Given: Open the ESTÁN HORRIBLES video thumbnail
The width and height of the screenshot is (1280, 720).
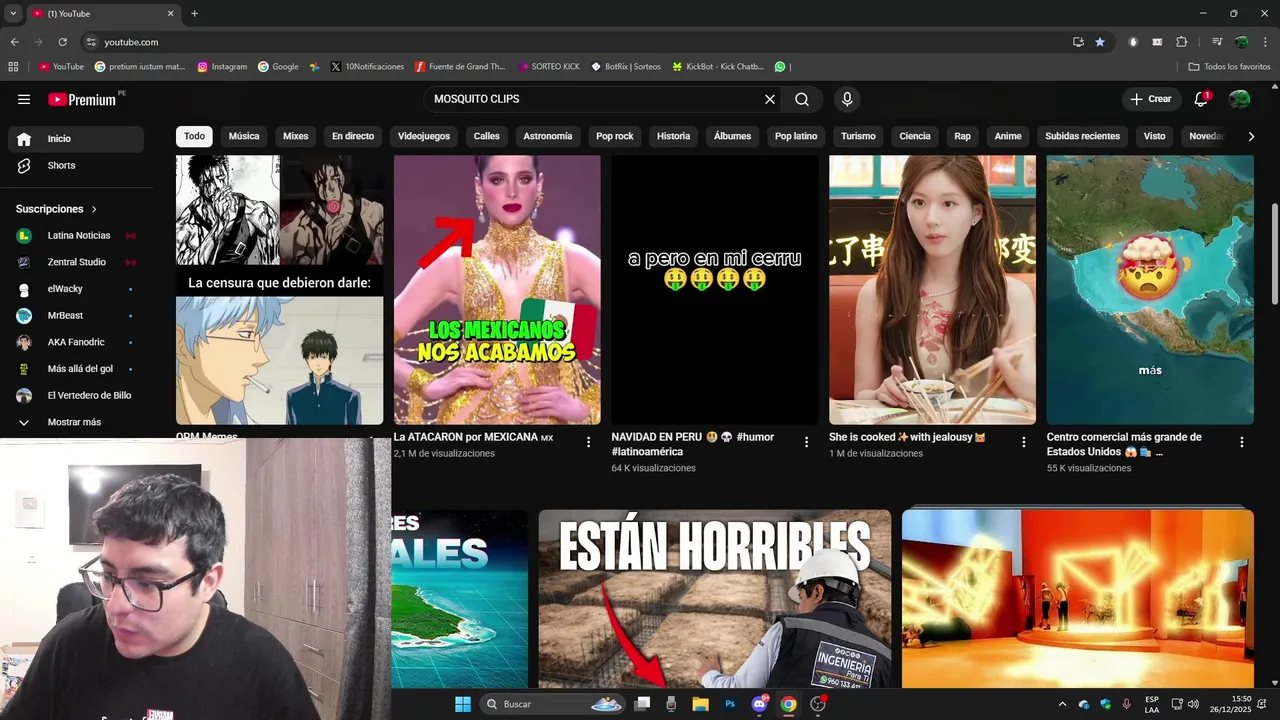Looking at the screenshot, I should 715,599.
